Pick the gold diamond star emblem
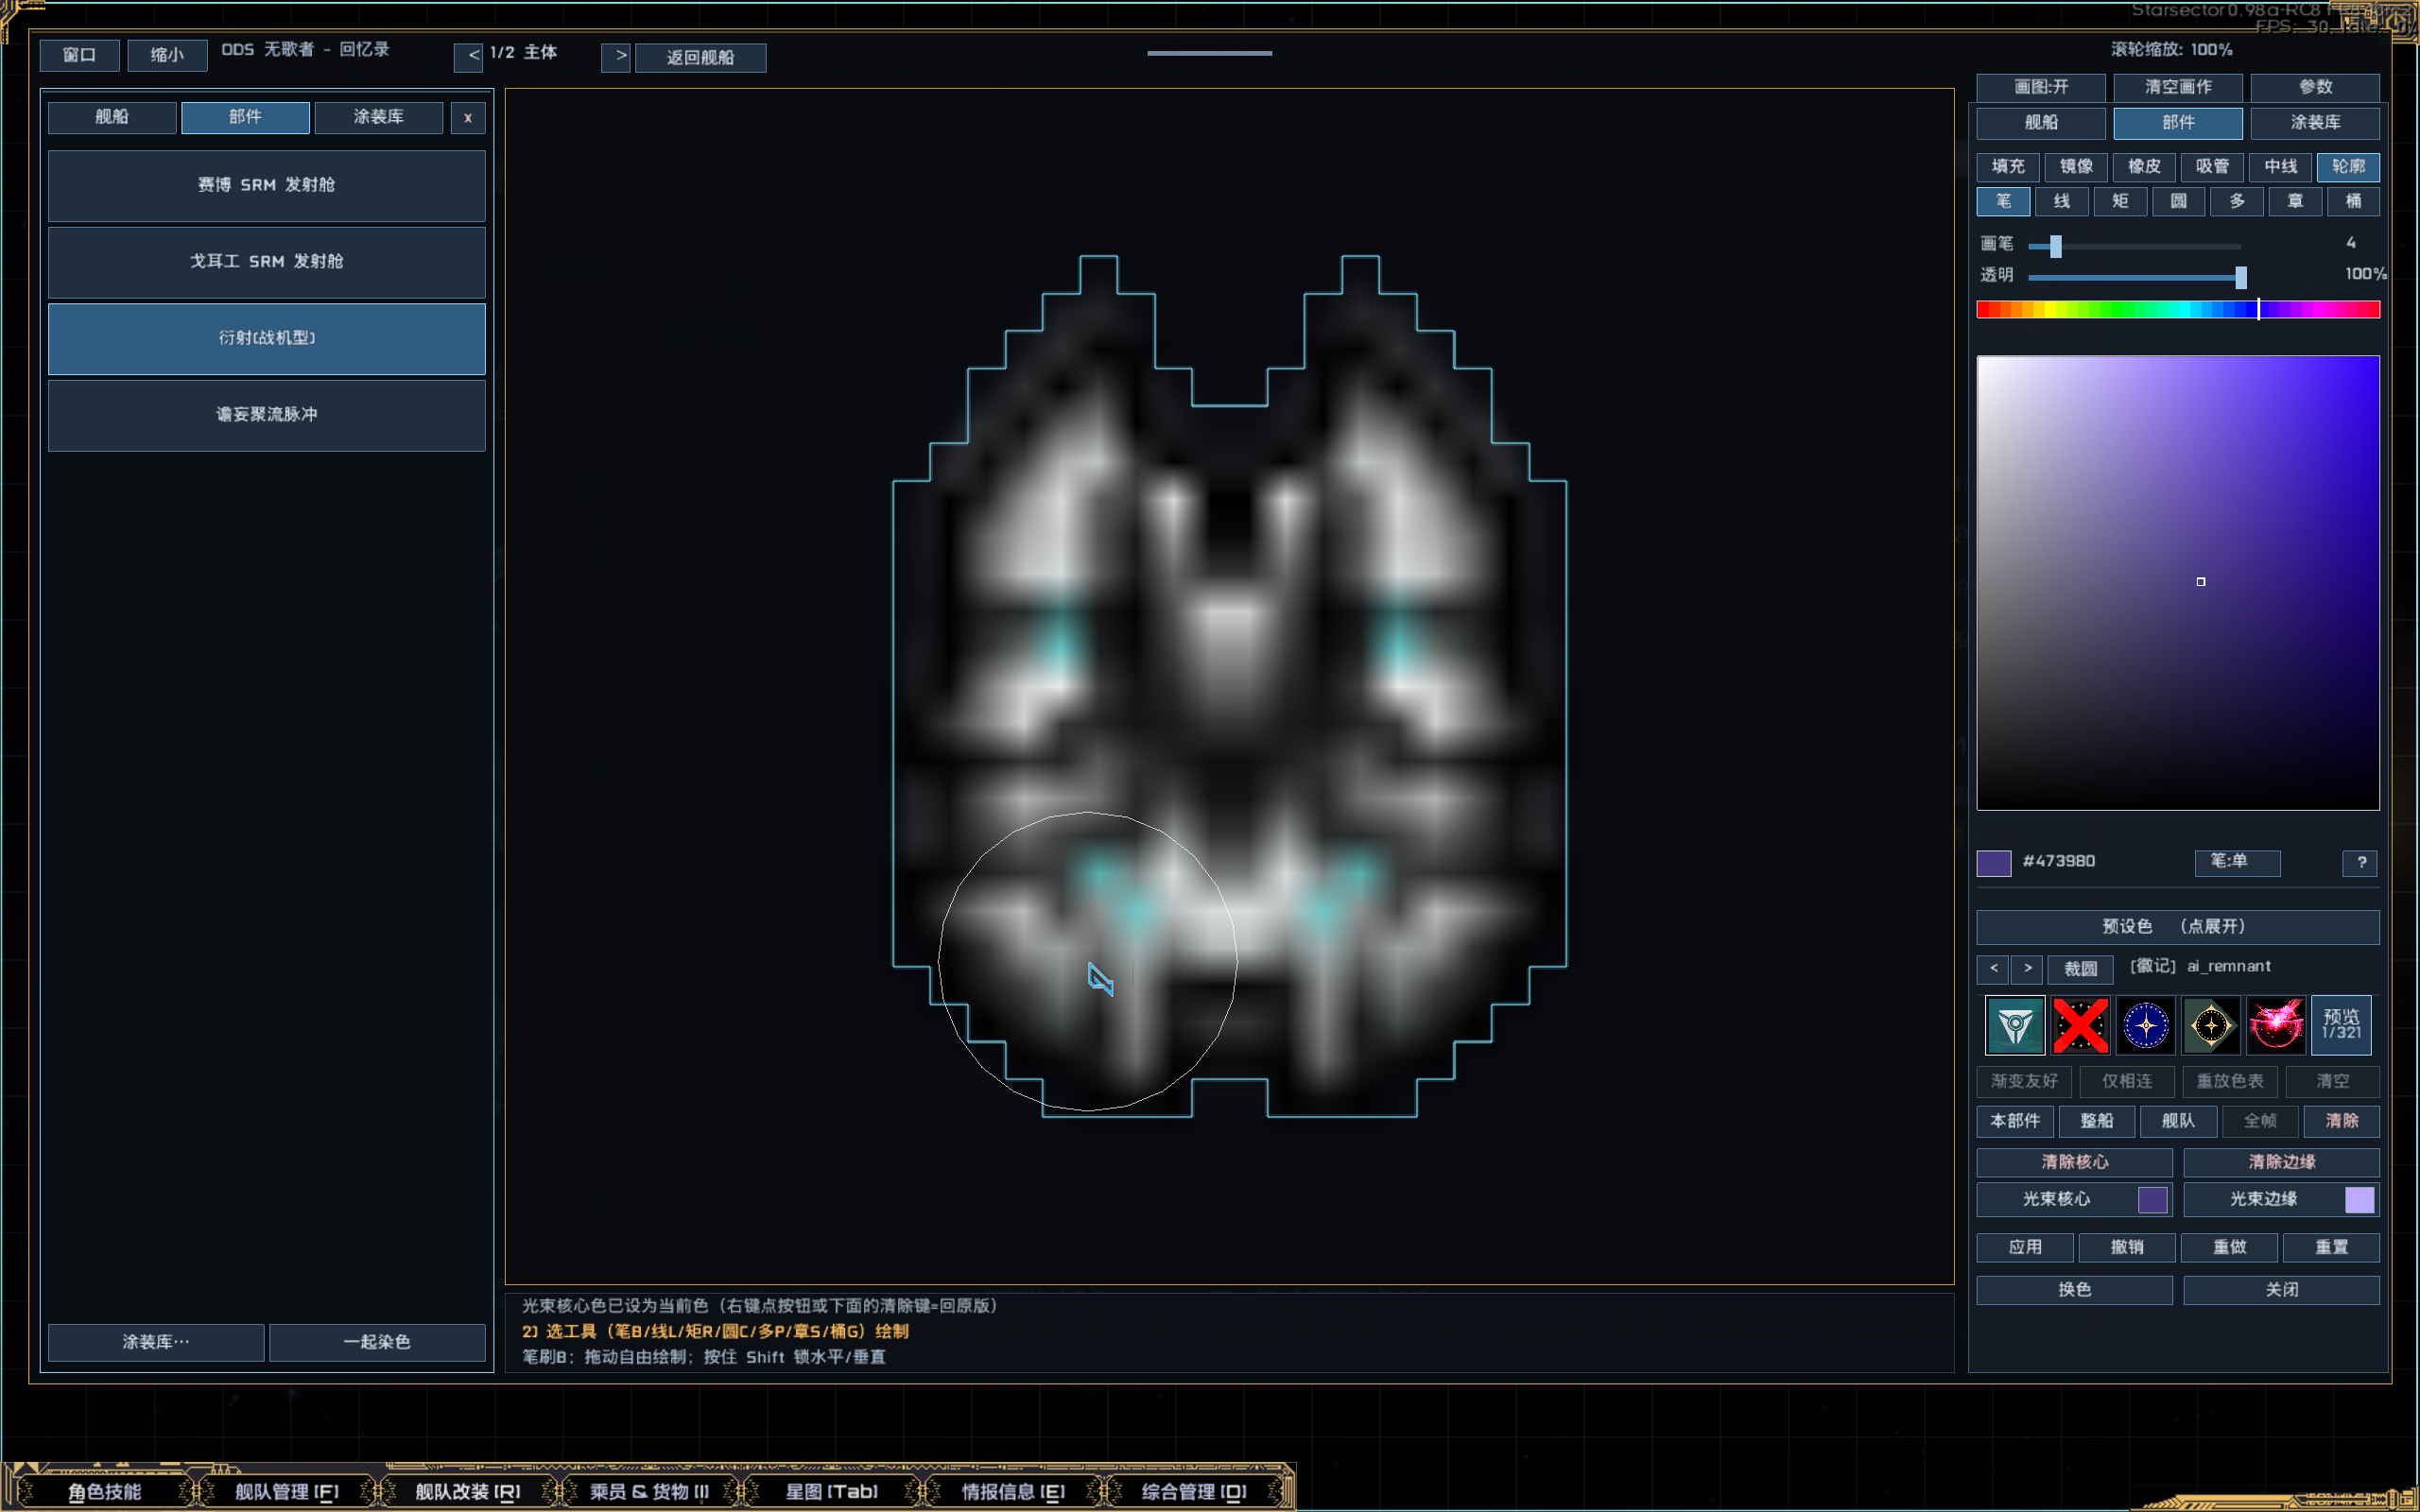Screen dimensions: 2420x1512 [2211, 1025]
